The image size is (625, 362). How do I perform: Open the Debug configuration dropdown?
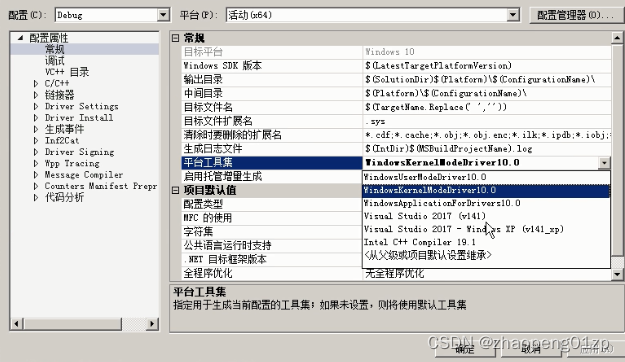tap(163, 15)
